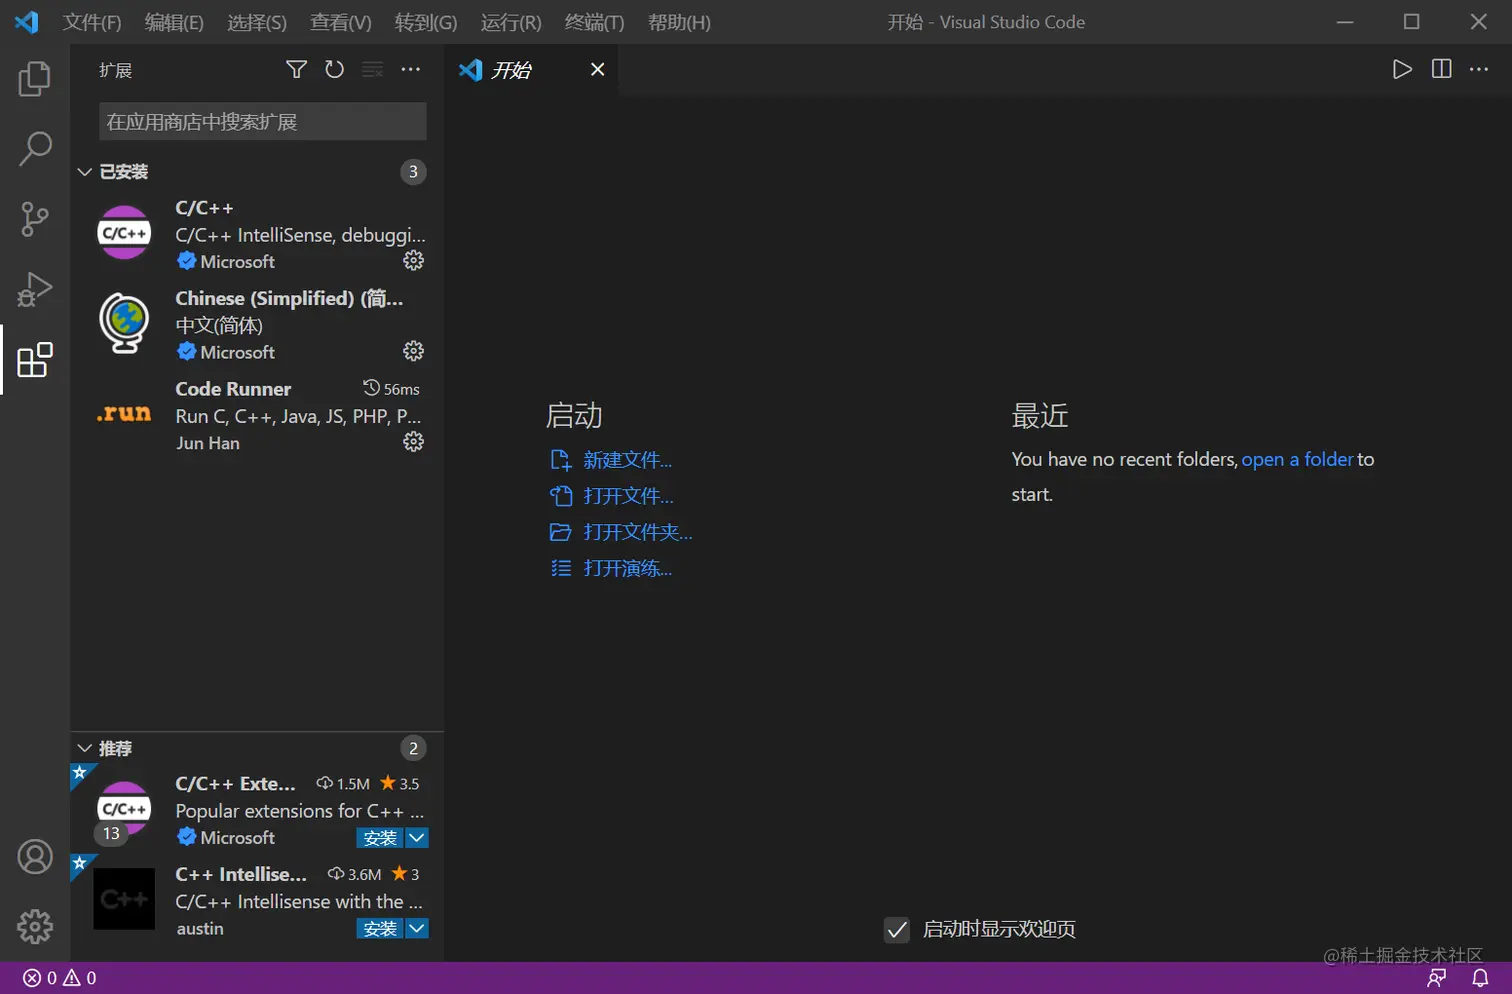Open the Run and Debug view

pyautogui.click(x=35, y=289)
